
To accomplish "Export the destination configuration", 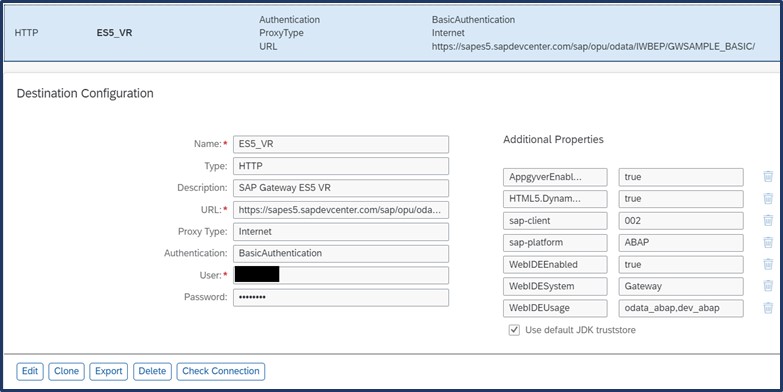I will click(x=109, y=372).
